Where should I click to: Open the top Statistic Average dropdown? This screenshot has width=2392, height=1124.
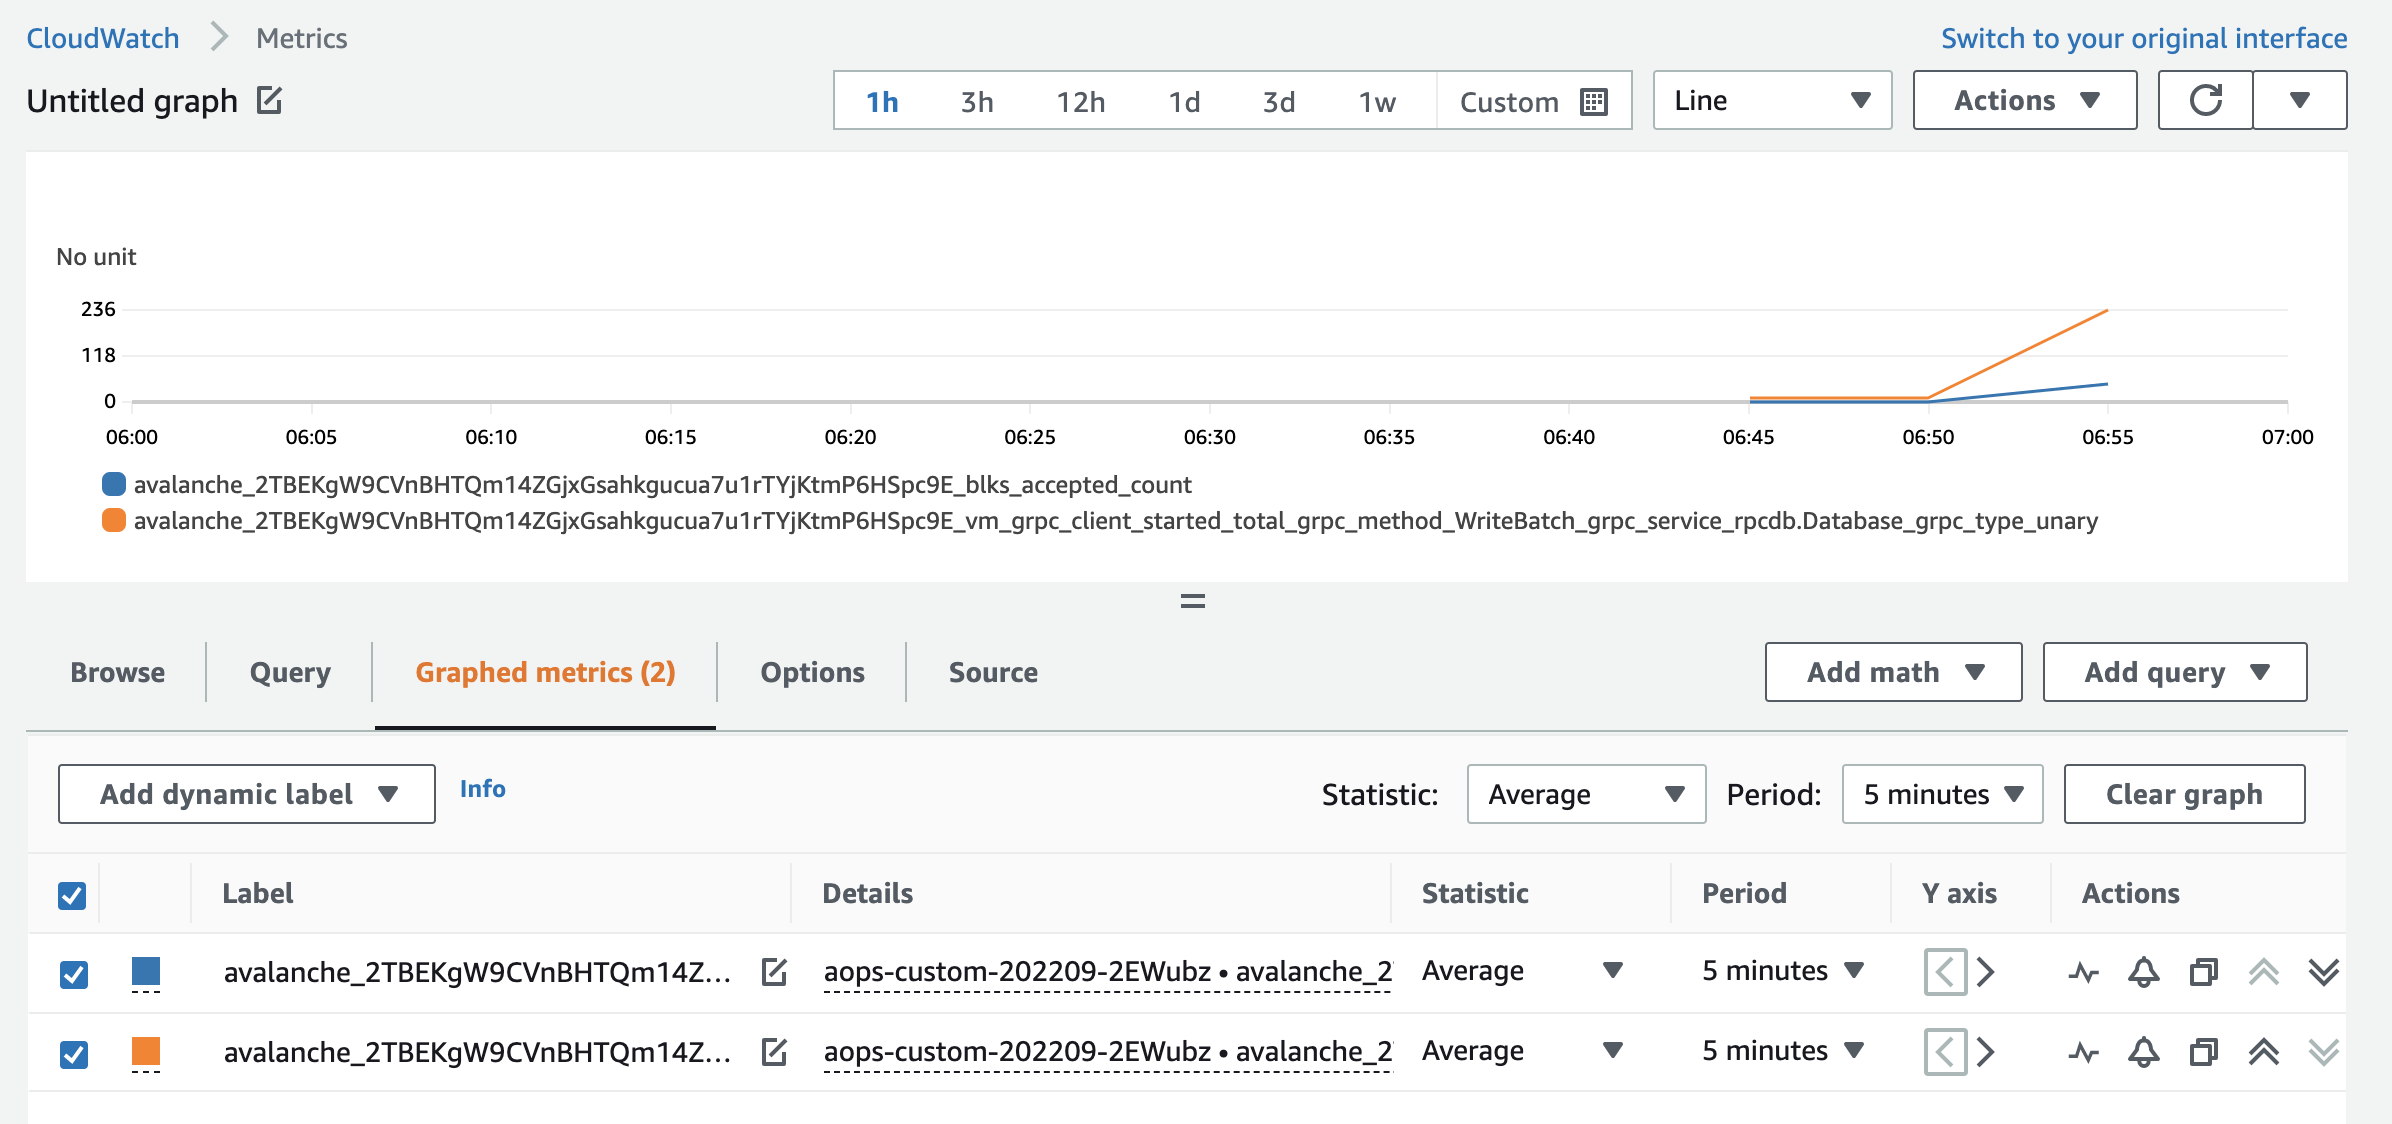1585,794
